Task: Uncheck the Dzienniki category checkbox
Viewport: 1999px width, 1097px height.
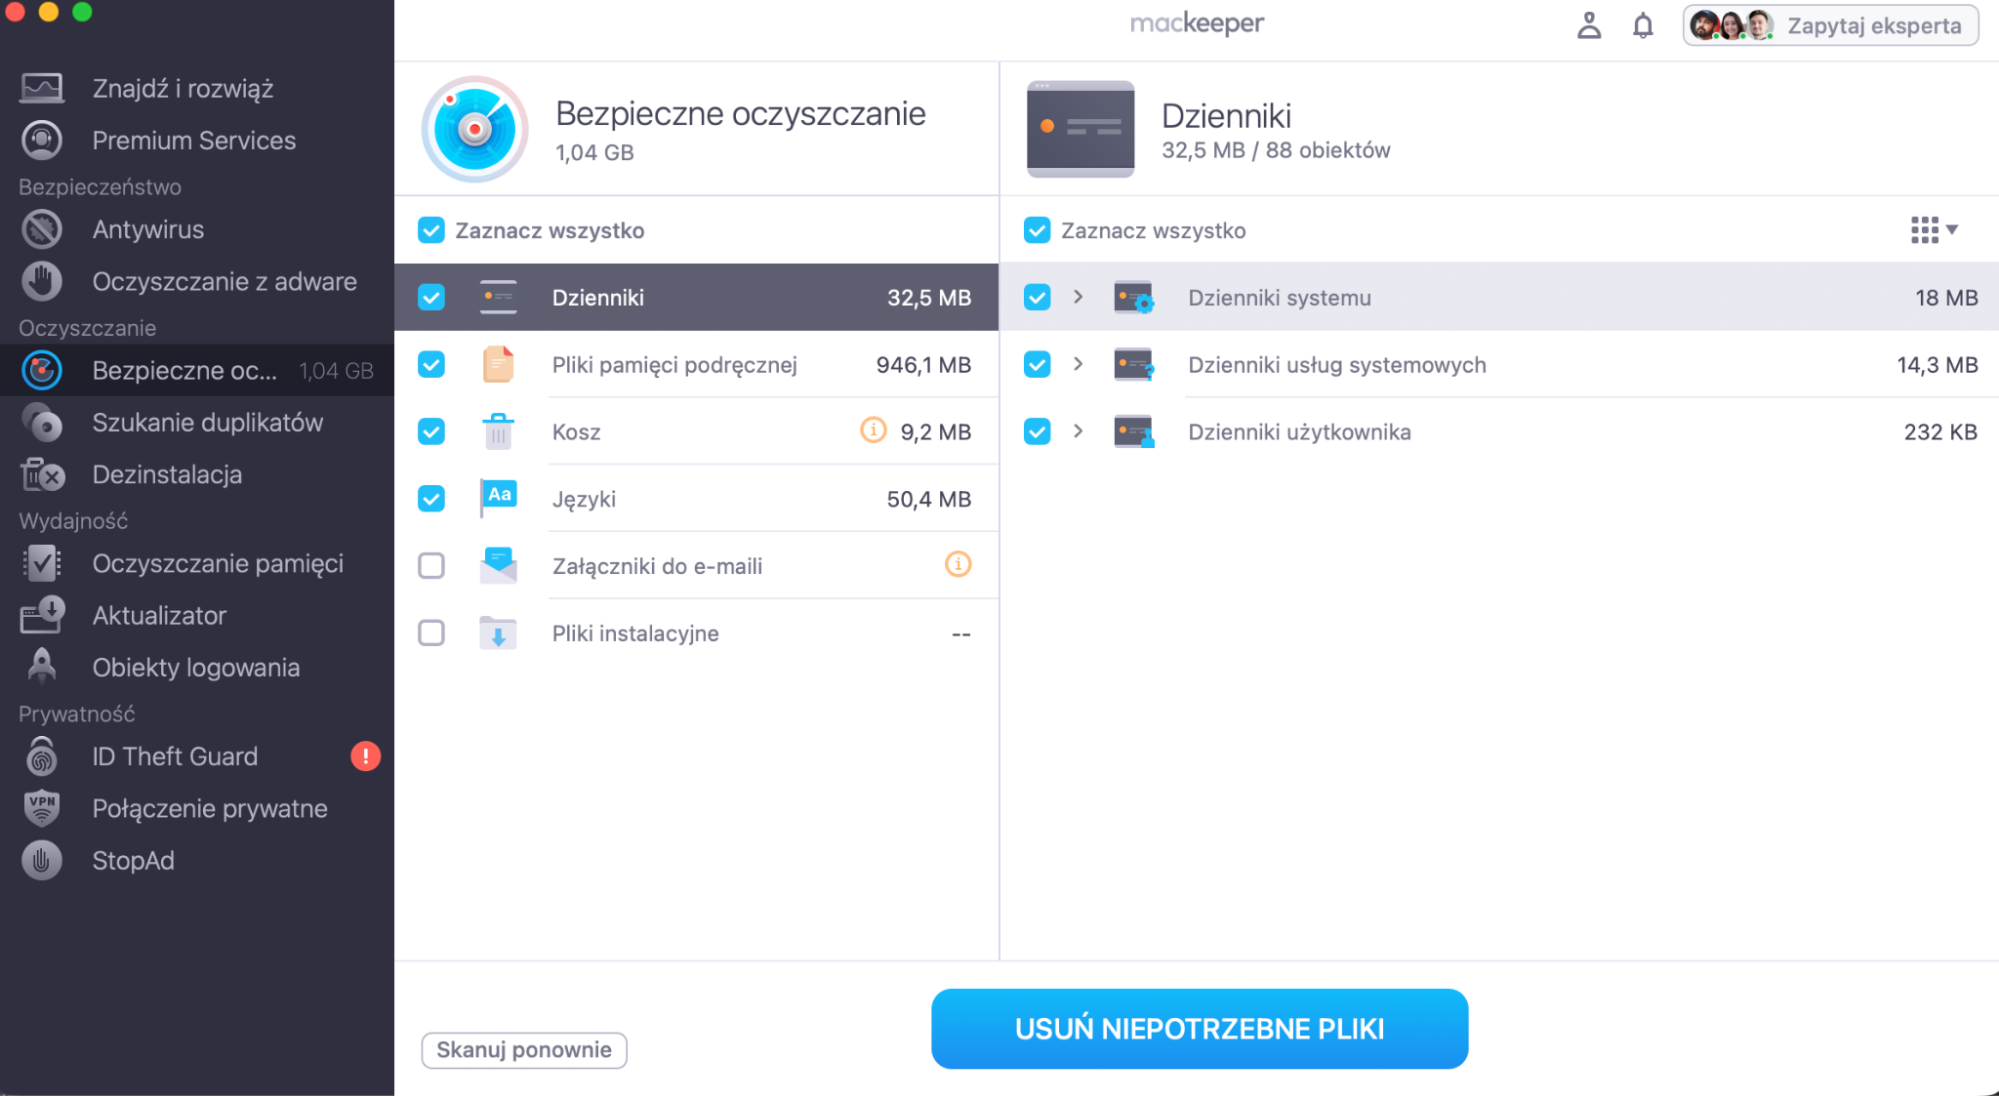Action: tap(431, 297)
